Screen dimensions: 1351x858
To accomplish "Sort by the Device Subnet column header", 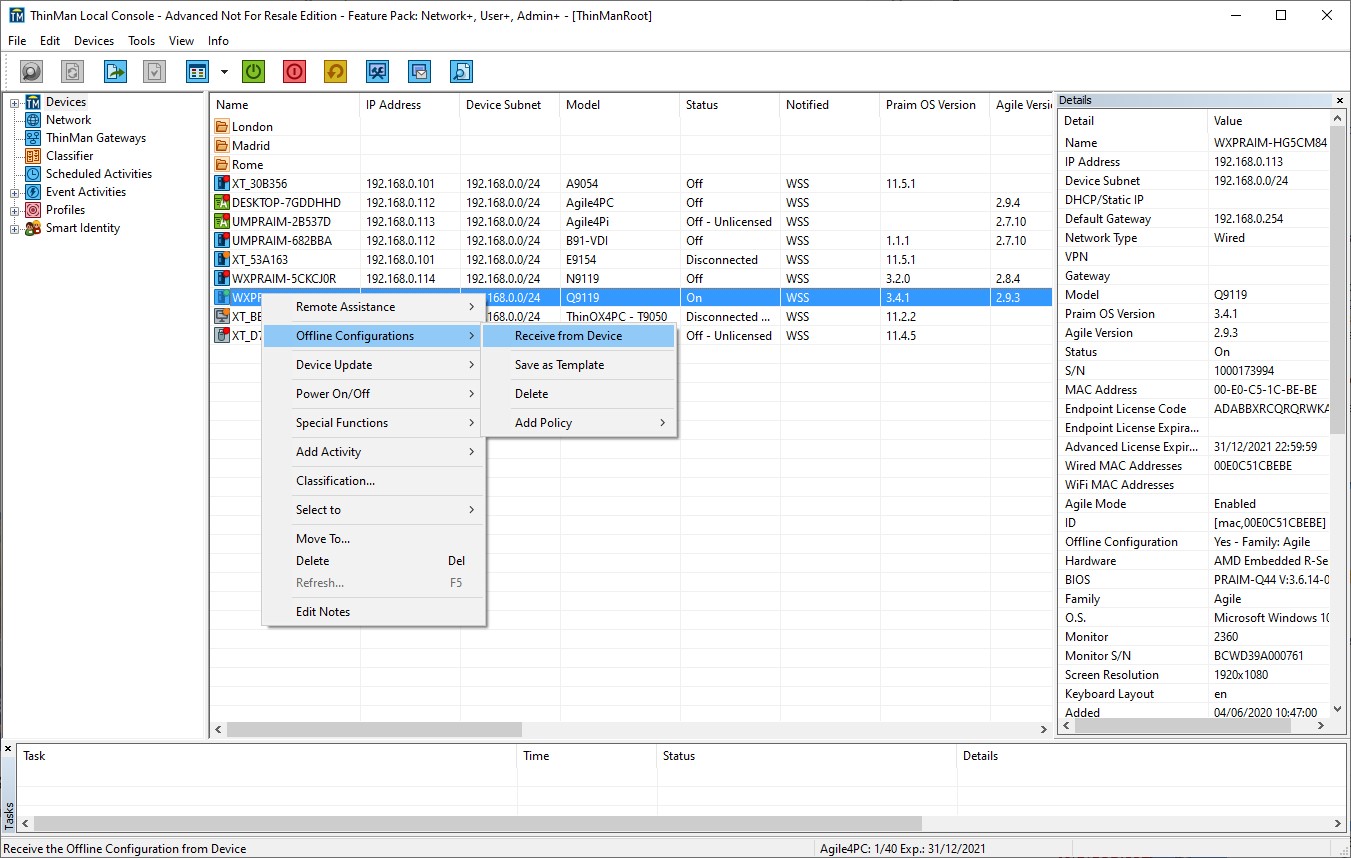I will pyautogui.click(x=510, y=105).
